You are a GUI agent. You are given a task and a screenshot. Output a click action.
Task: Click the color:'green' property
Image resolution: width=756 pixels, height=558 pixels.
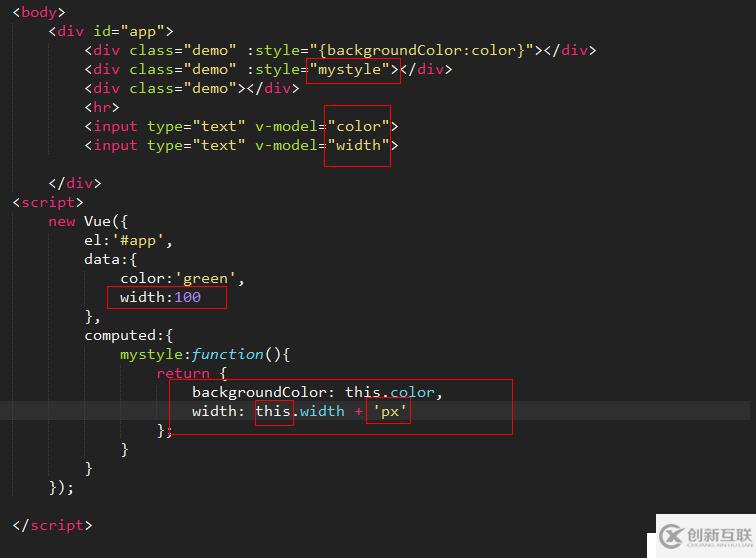pos(182,278)
